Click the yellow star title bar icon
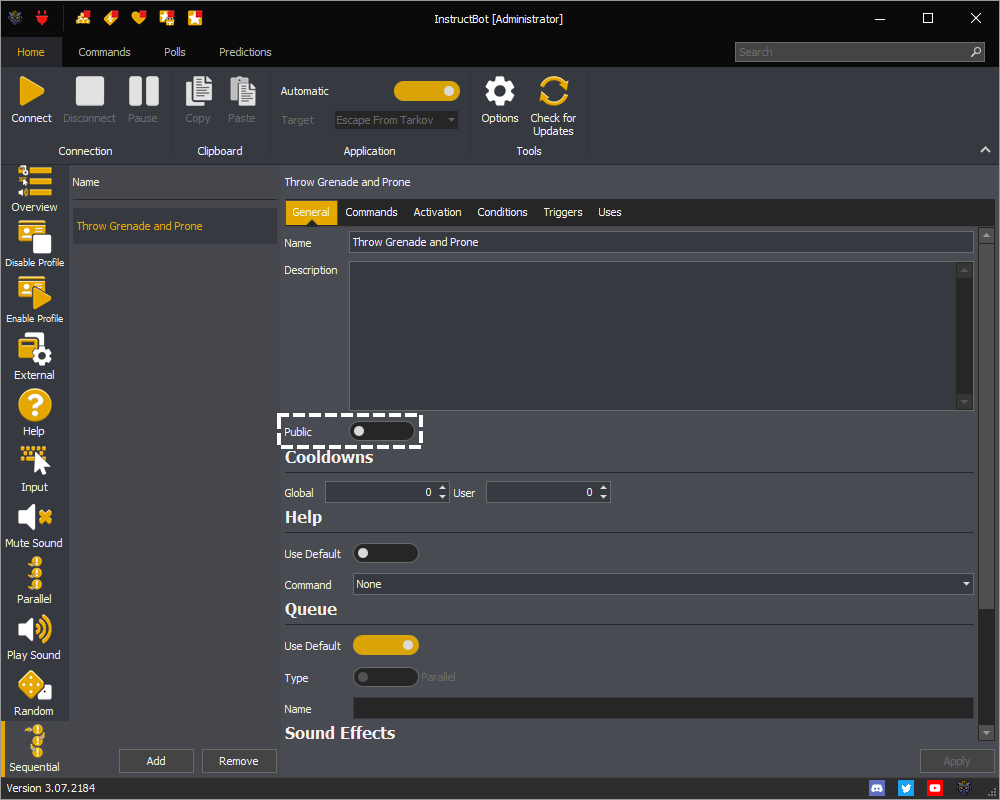The height and width of the screenshot is (800, 1000). click(x=195, y=18)
